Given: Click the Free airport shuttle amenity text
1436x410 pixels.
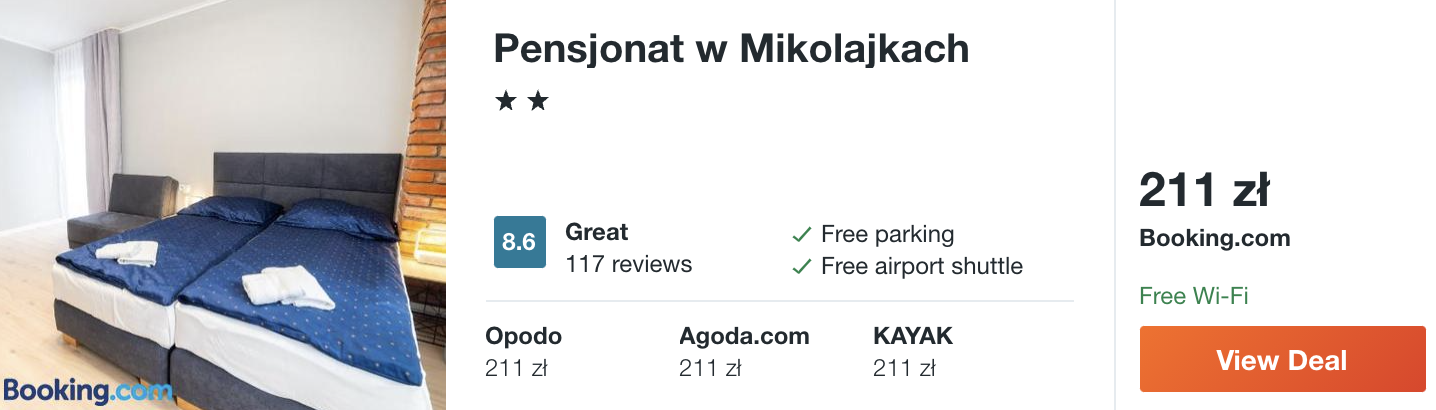Looking at the screenshot, I should point(922,266).
